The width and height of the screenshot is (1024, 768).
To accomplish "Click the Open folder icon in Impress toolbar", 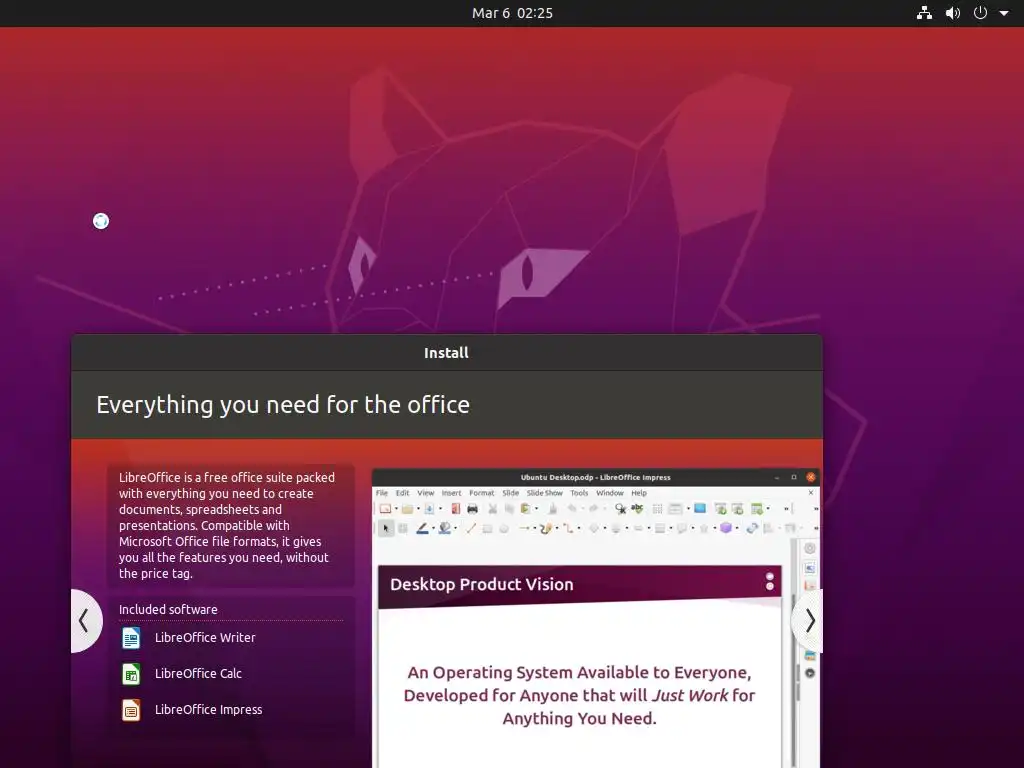I will pos(408,509).
